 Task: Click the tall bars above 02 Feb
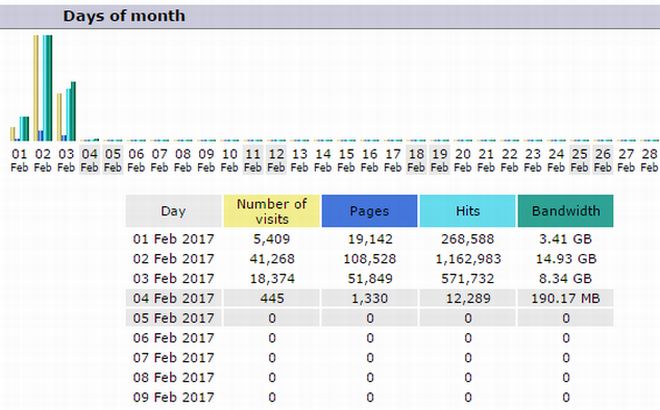tap(43, 88)
